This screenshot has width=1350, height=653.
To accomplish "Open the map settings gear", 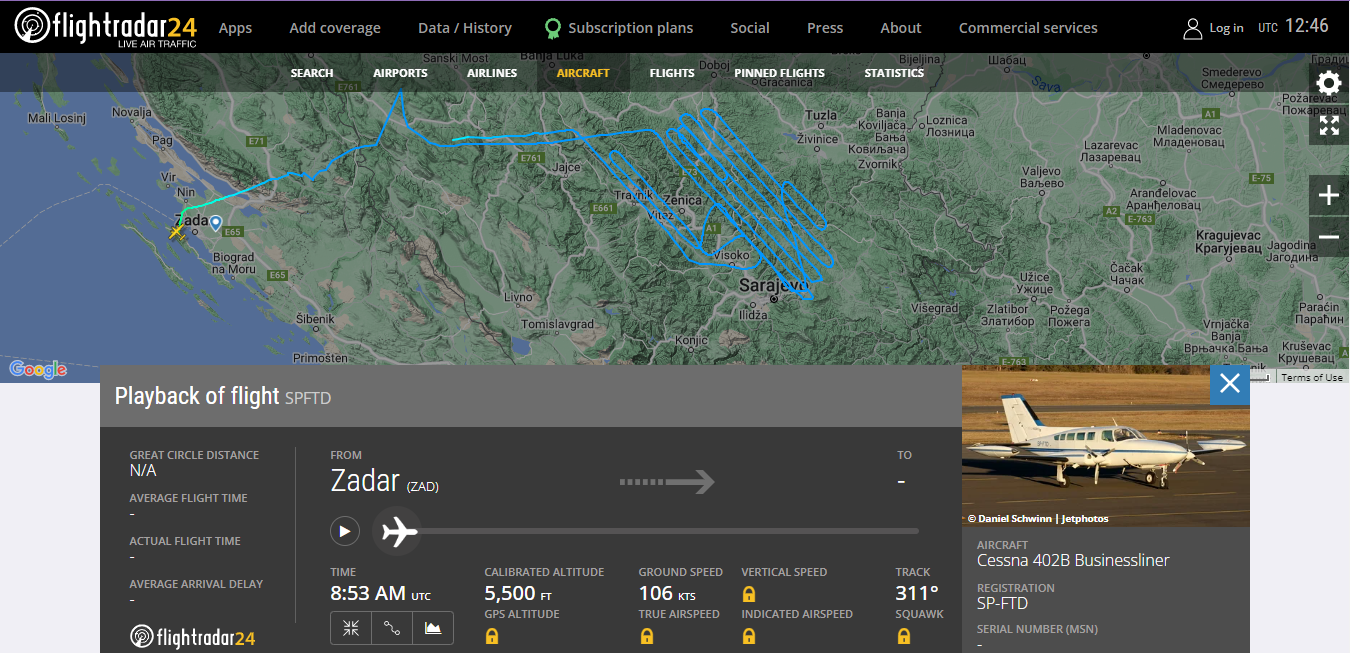I will coord(1329,83).
